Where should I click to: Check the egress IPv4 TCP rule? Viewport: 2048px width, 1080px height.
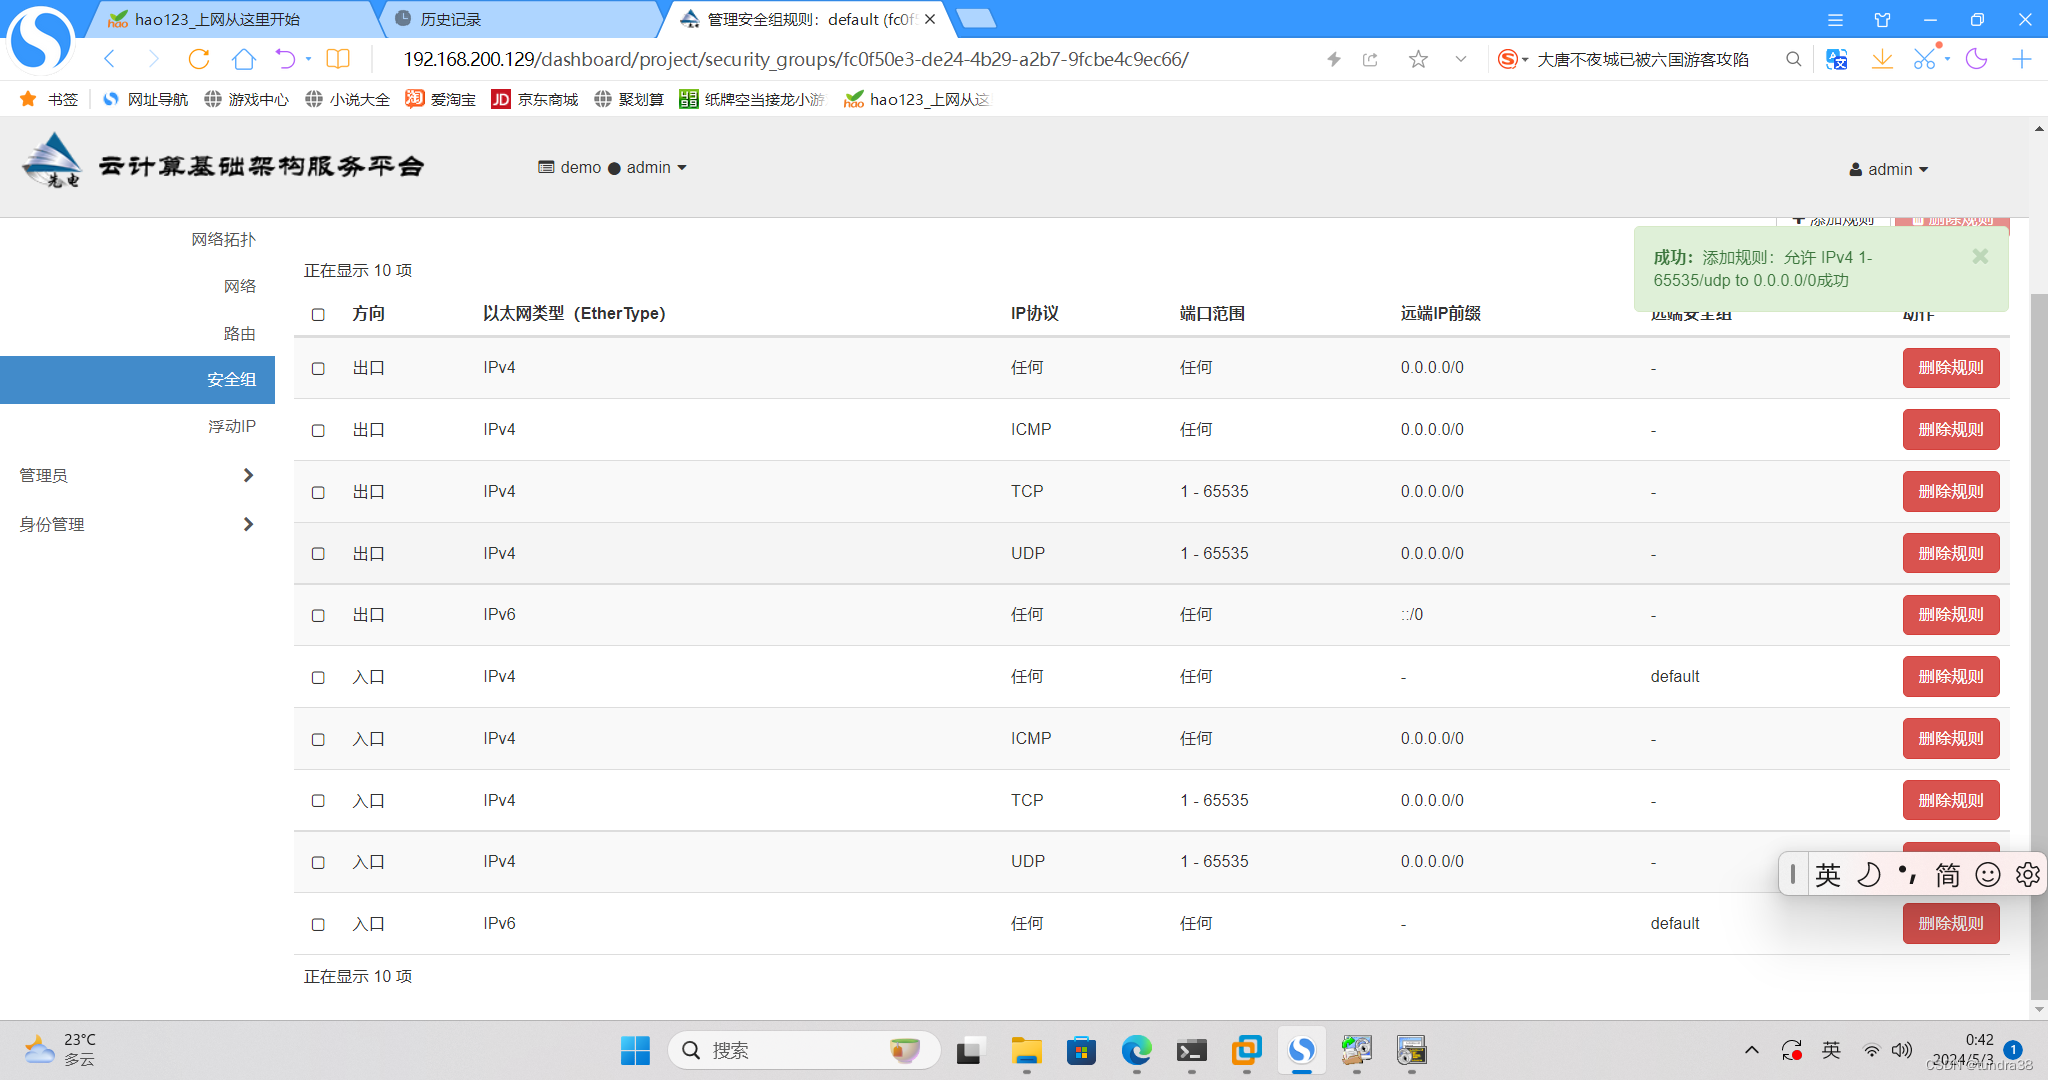318,492
